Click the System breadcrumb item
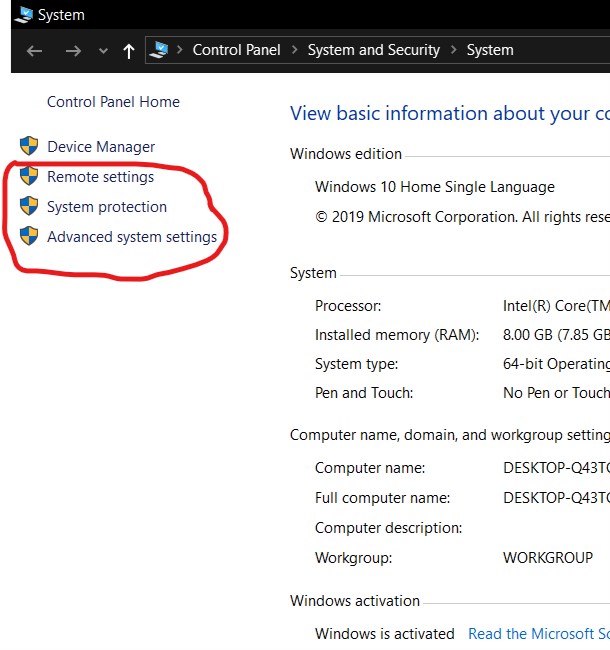The width and height of the screenshot is (610, 650). pos(490,50)
